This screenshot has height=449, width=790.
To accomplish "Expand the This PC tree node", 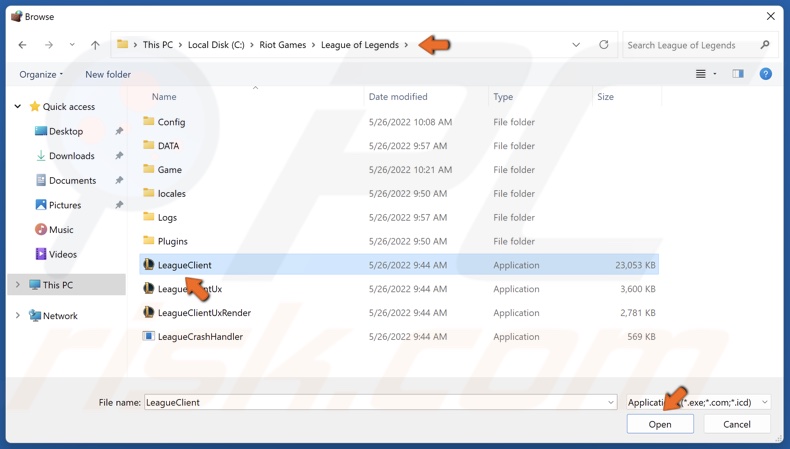I will coord(18,285).
